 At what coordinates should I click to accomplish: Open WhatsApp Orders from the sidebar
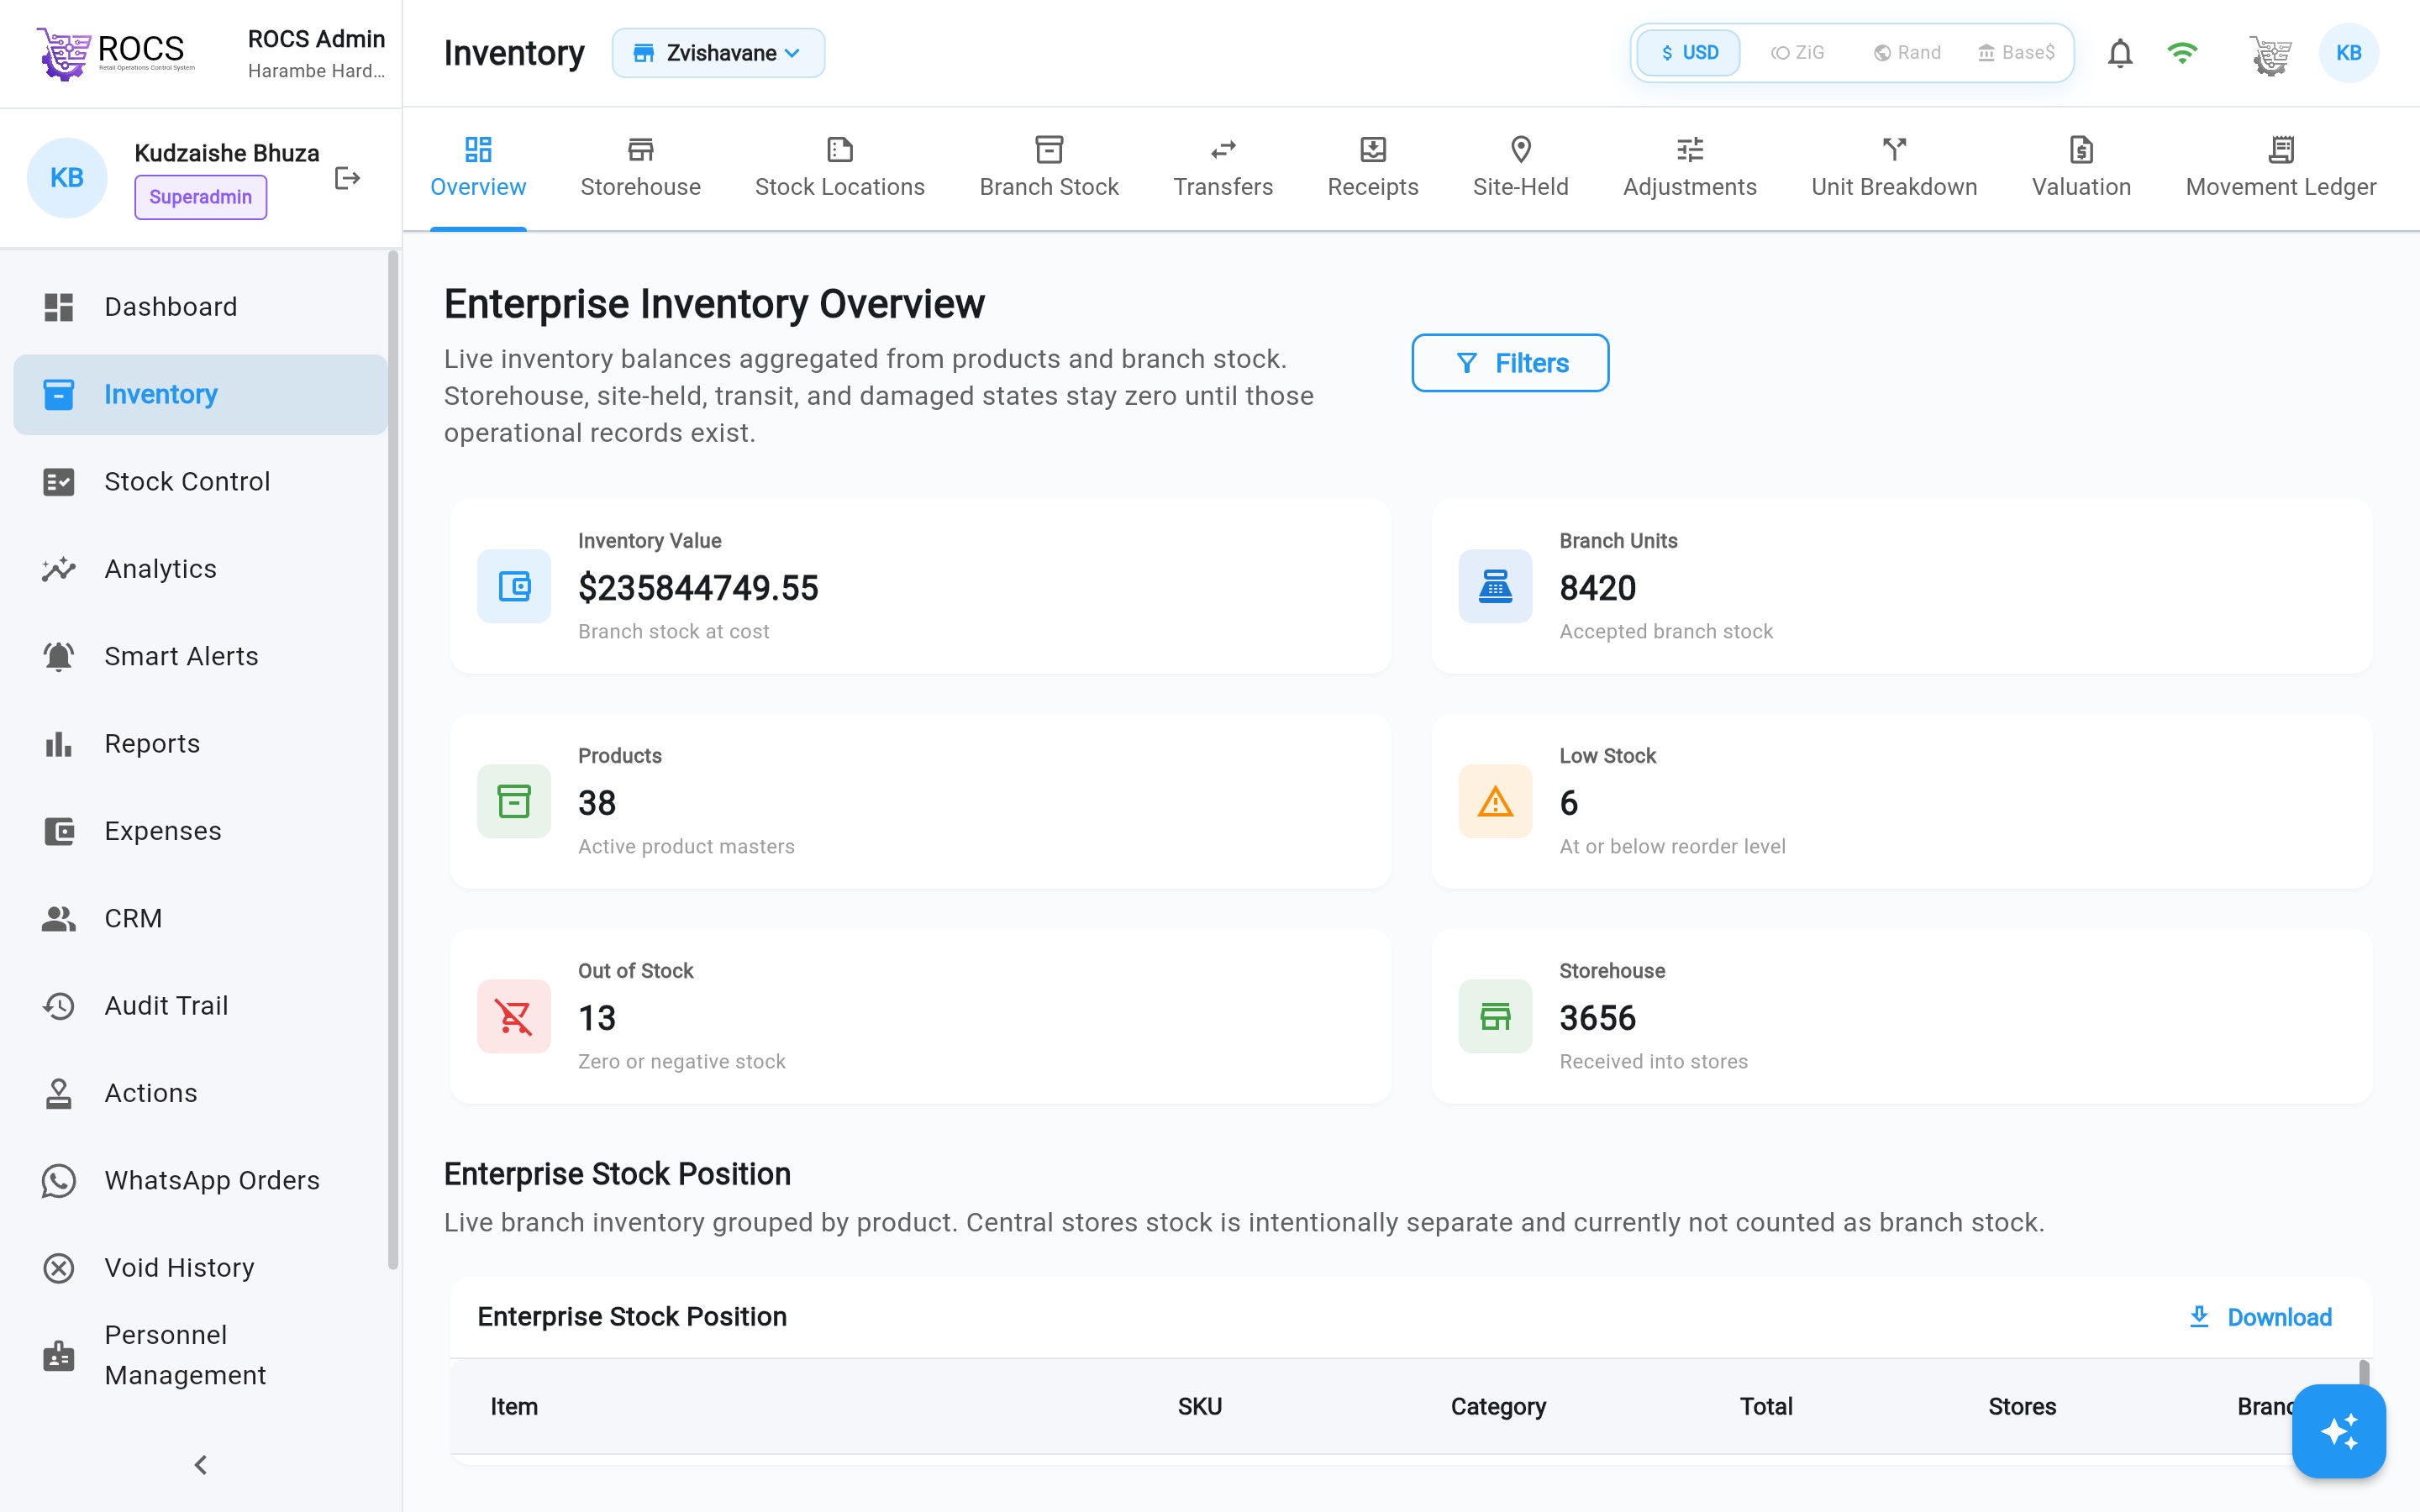click(x=200, y=1181)
